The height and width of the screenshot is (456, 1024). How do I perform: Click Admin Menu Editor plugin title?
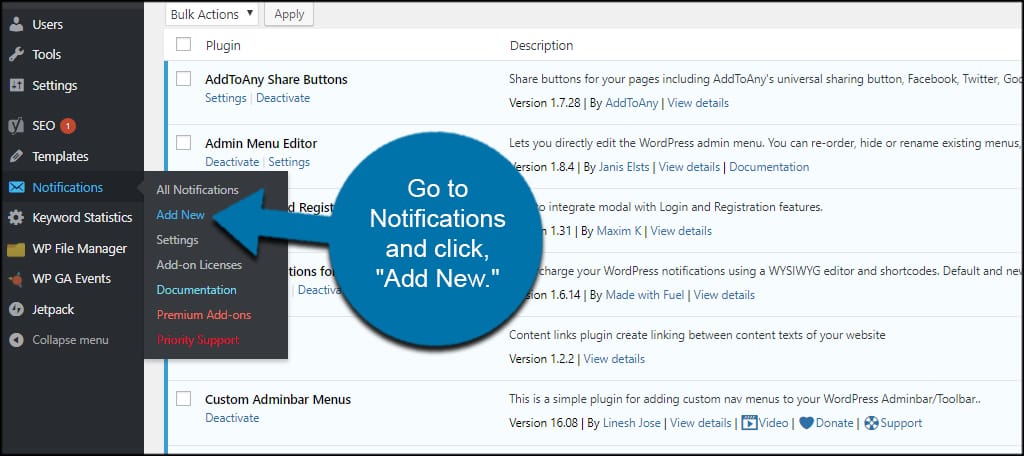tap(261, 144)
